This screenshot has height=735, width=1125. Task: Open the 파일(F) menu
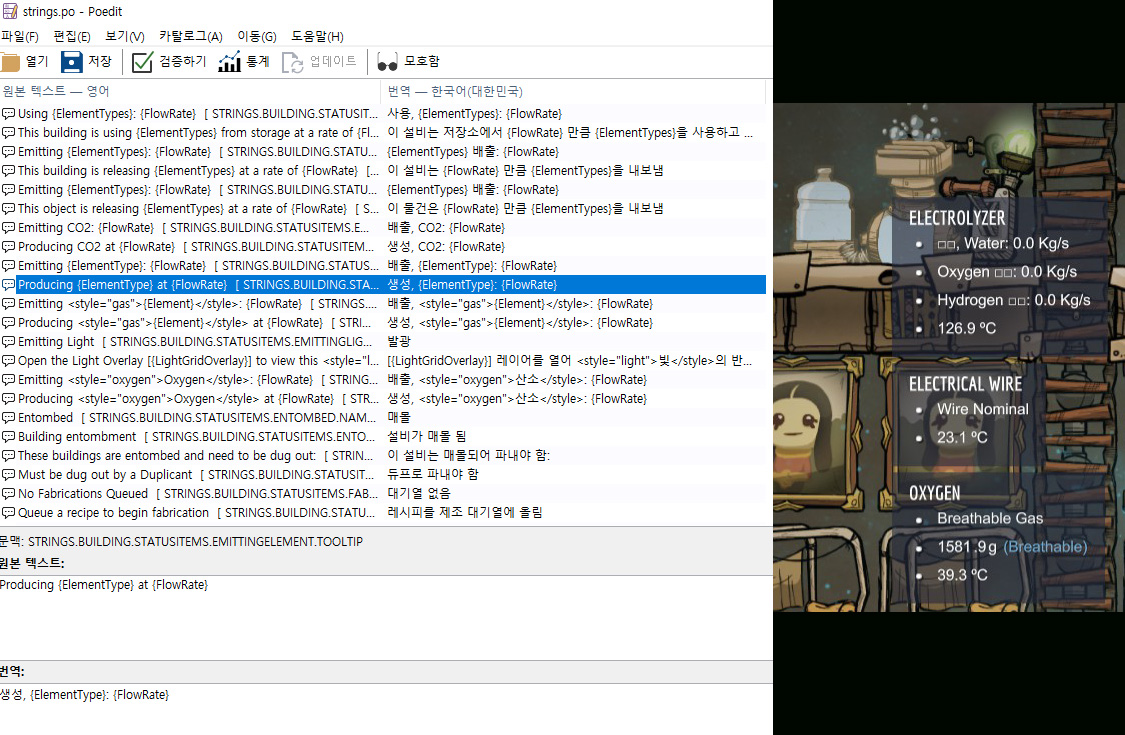20,36
